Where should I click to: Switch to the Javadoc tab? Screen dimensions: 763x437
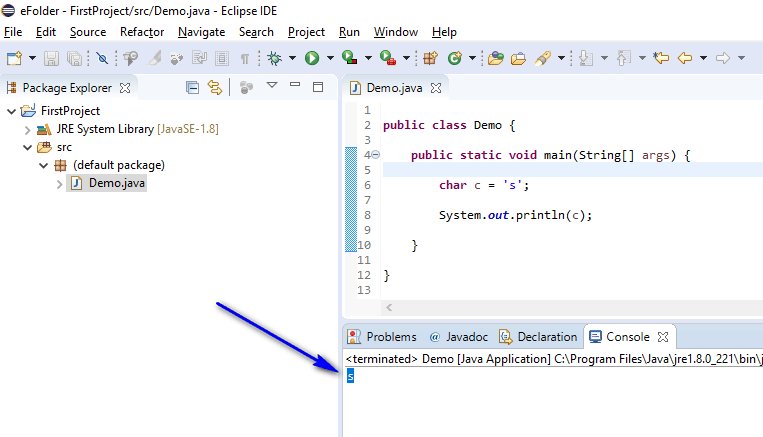[x=458, y=337]
